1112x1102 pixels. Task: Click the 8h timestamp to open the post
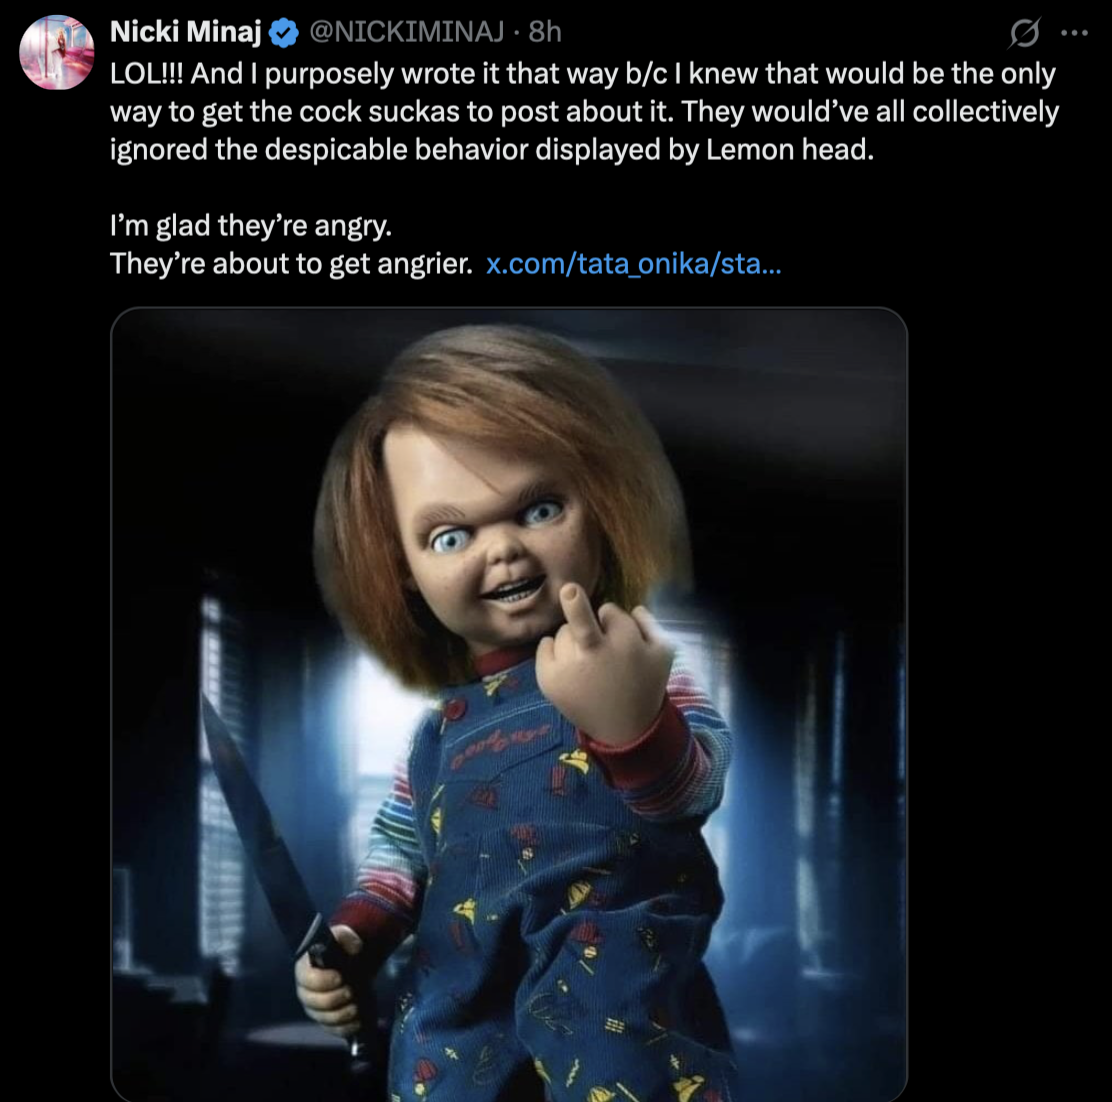pyautogui.click(x=542, y=32)
